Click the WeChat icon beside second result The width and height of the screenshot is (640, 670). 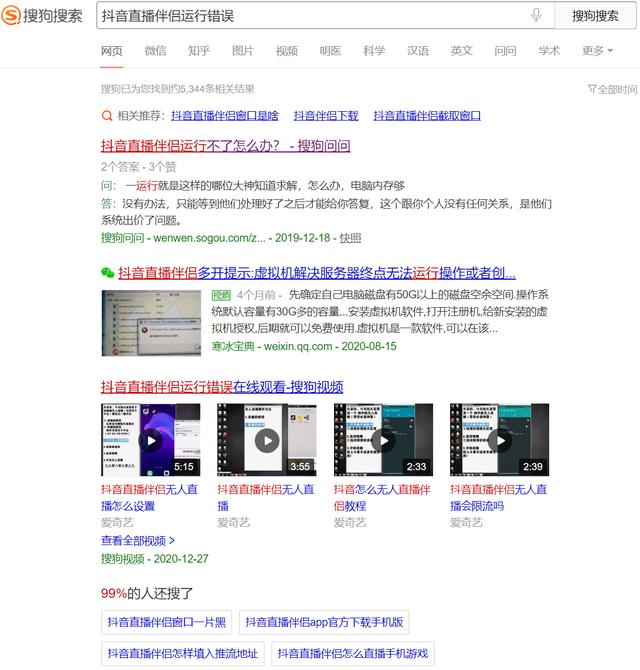108,273
